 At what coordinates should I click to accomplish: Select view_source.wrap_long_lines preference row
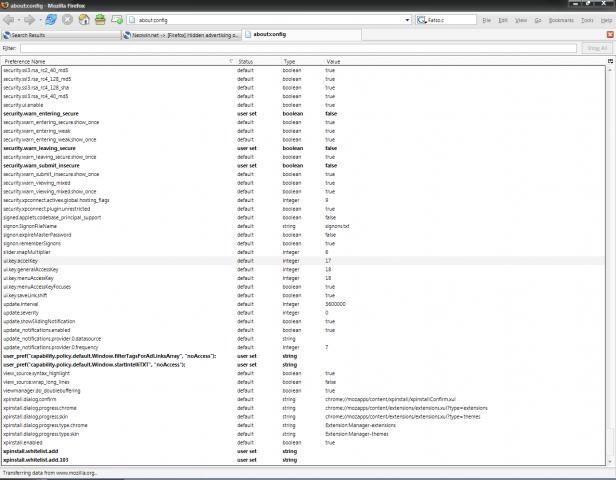(303, 382)
